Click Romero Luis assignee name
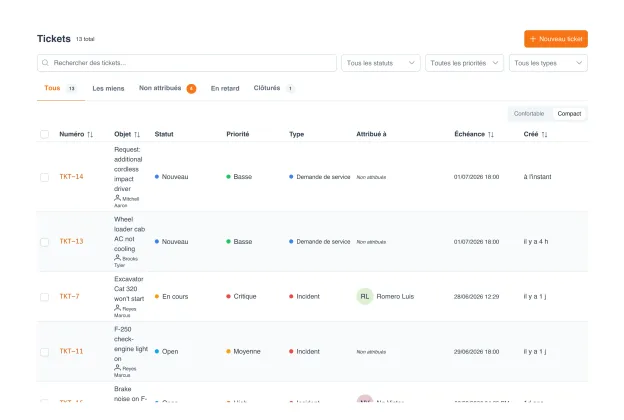The width and height of the screenshot is (624, 420). (x=395, y=297)
